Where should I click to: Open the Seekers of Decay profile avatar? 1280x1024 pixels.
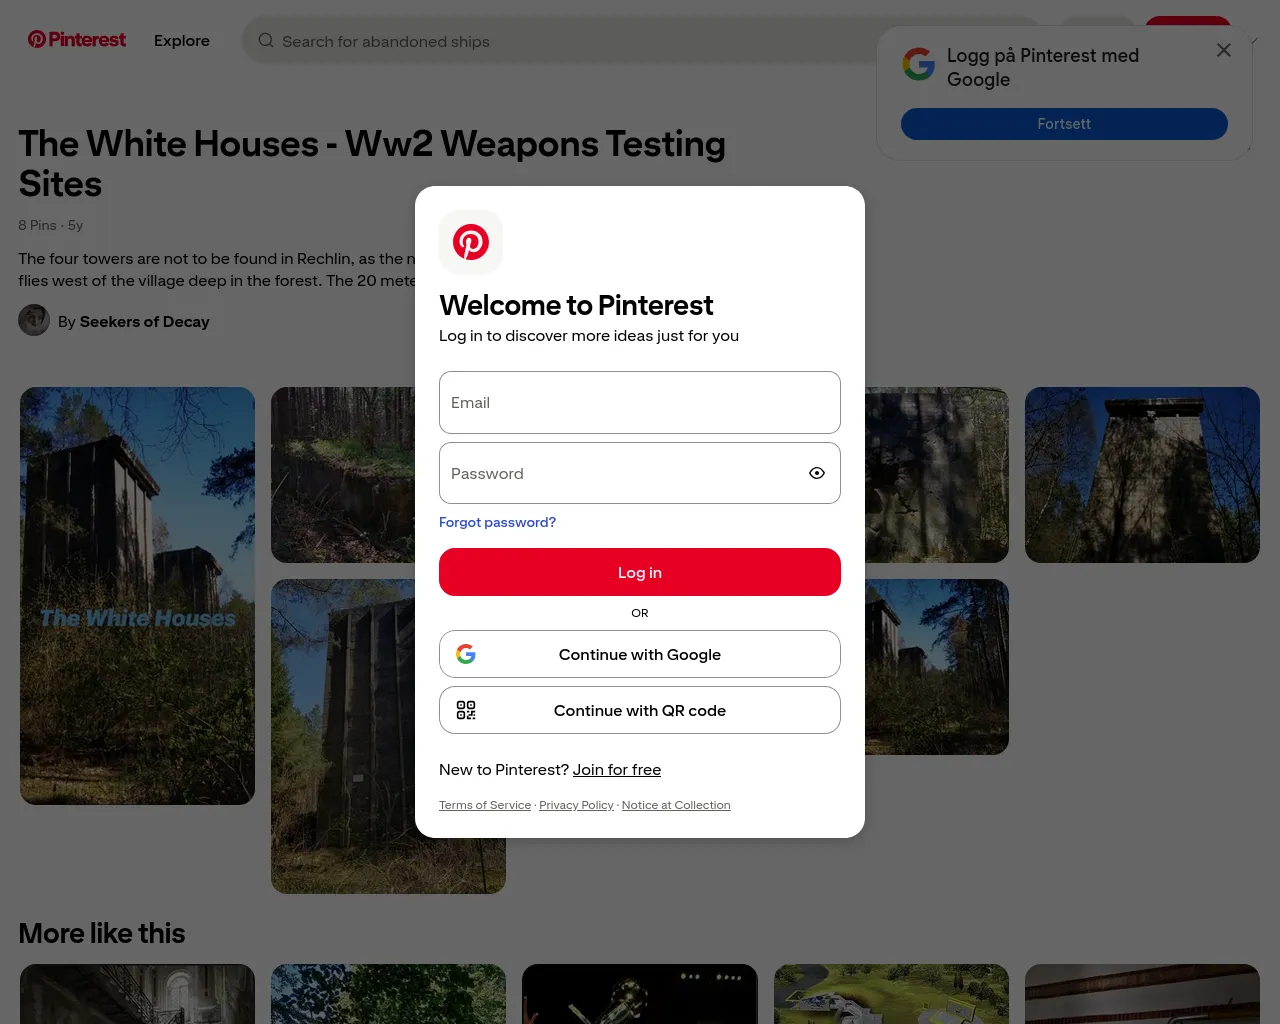(34, 320)
